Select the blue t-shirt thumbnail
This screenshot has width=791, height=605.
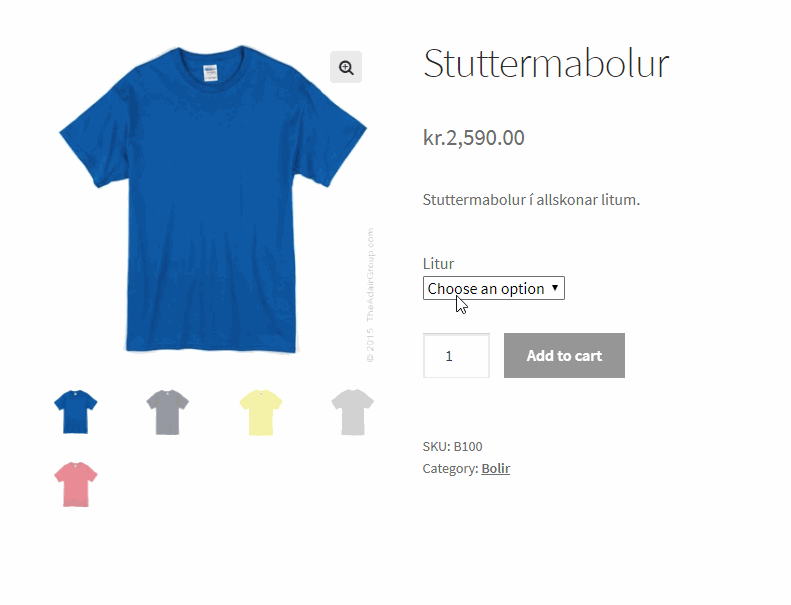[x=76, y=412]
